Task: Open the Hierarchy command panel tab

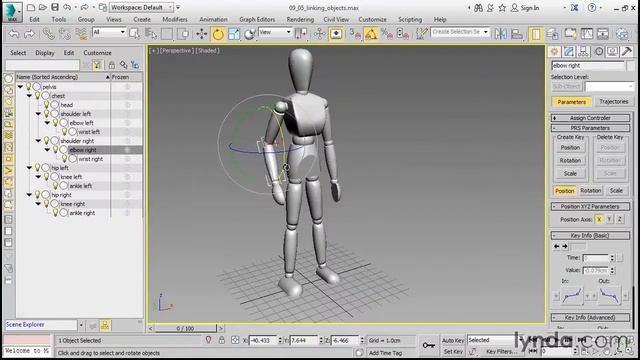Action: coord(583,51)
